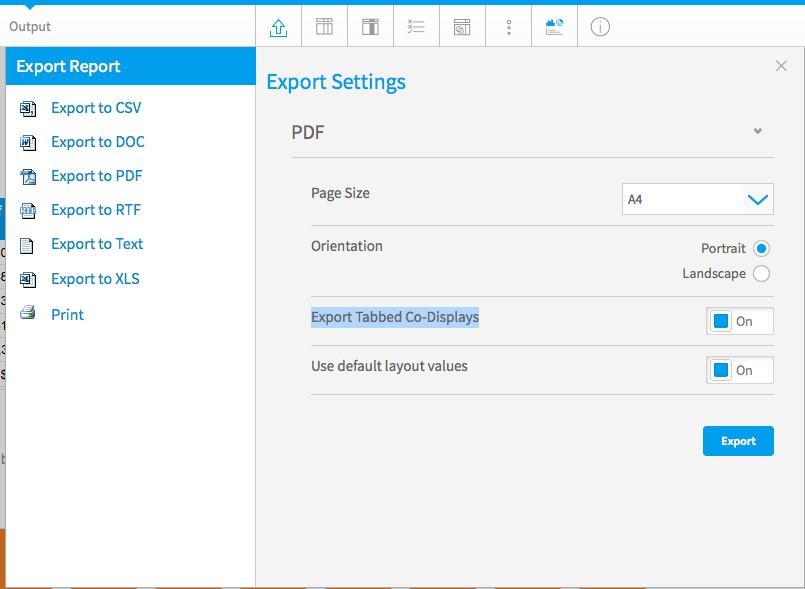
Task: Click the Print link
Action: 67,314
